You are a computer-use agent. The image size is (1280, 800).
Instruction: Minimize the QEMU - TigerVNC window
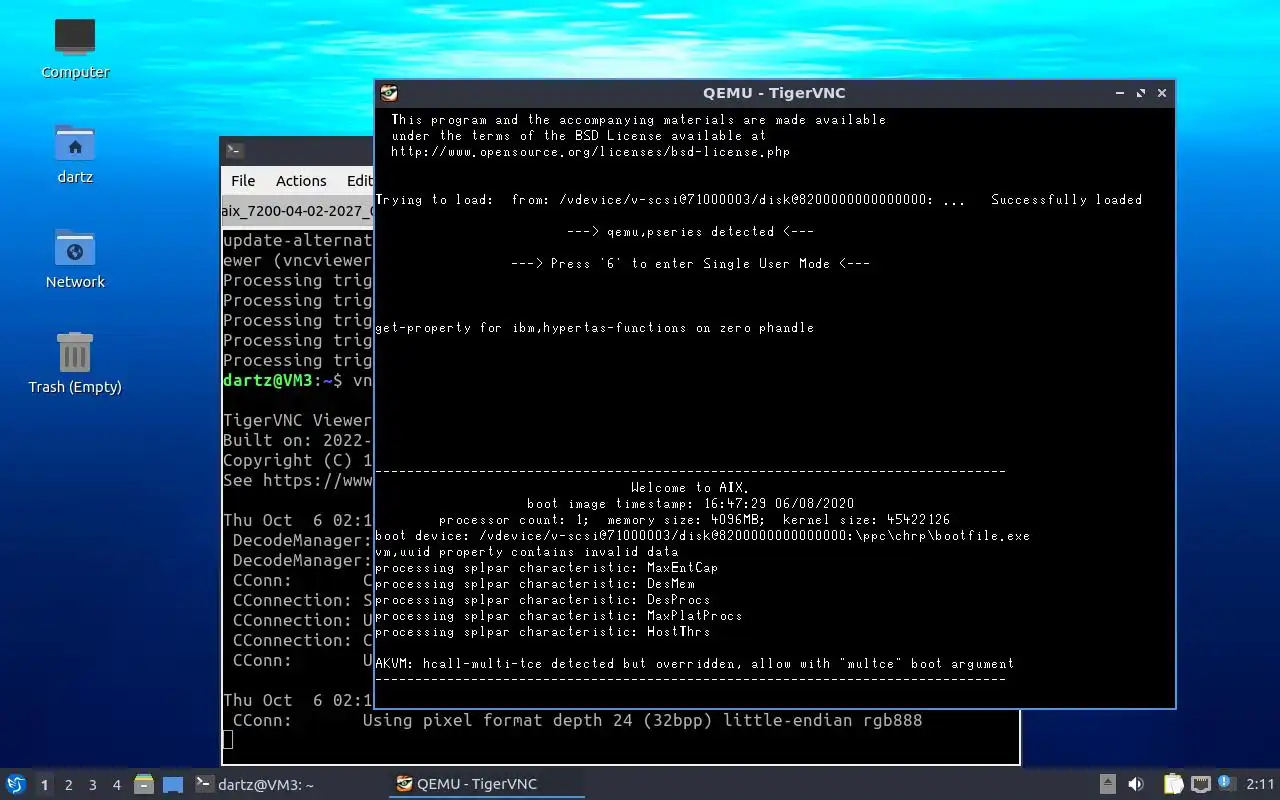1120,93
